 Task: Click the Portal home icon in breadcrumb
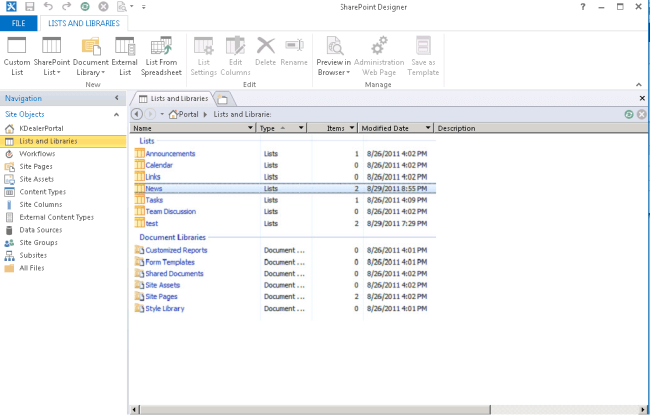point(172,115)
